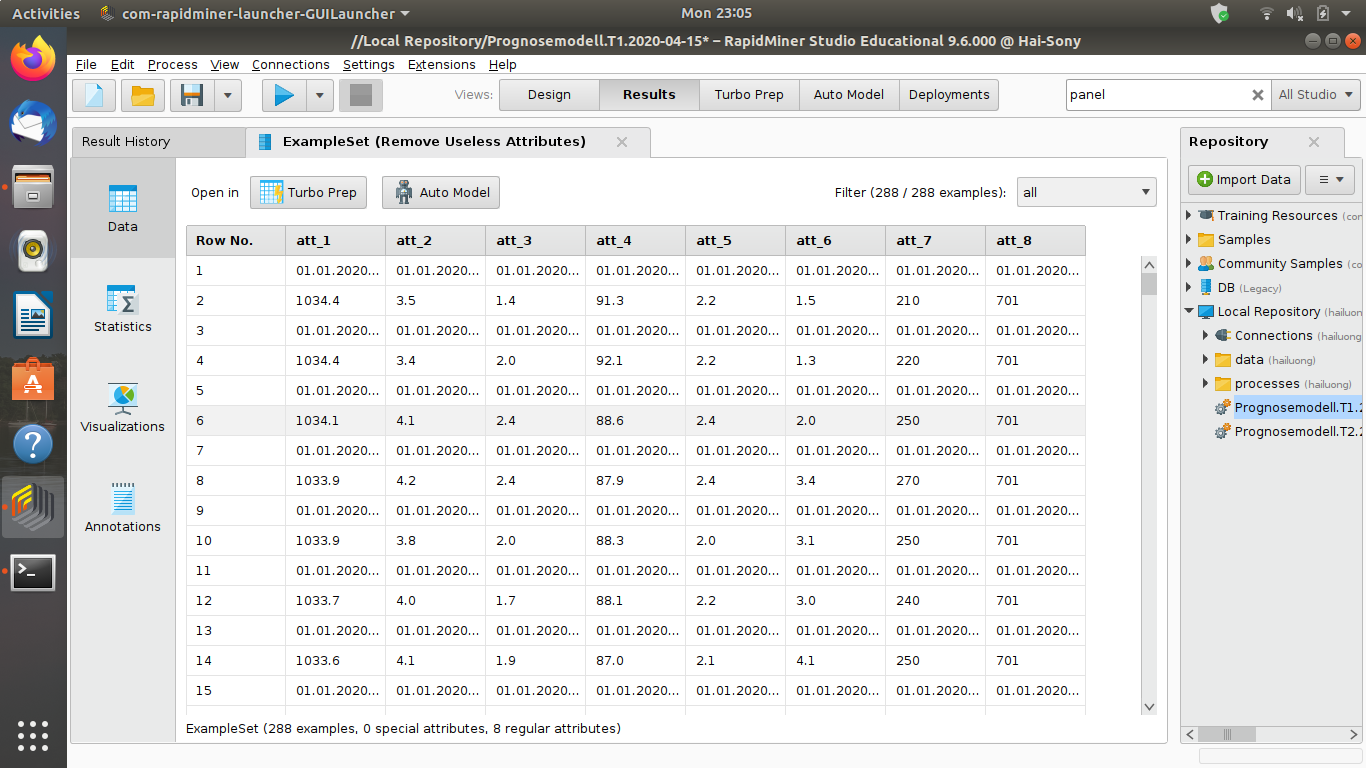Open the Deployments view
This screenshot has width=1366, height=768.
coord(949,95)
